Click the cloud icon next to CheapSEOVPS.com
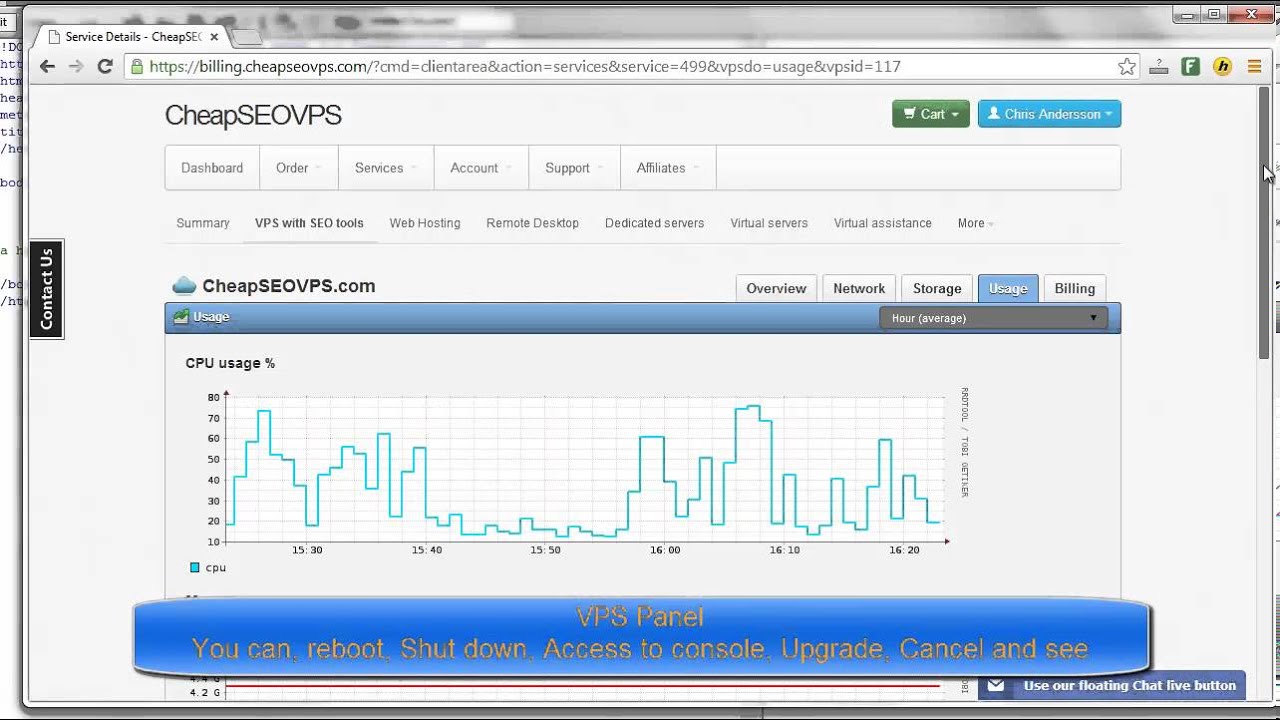This screenshot has width=1280, height=720. click(x=184, y=286)
